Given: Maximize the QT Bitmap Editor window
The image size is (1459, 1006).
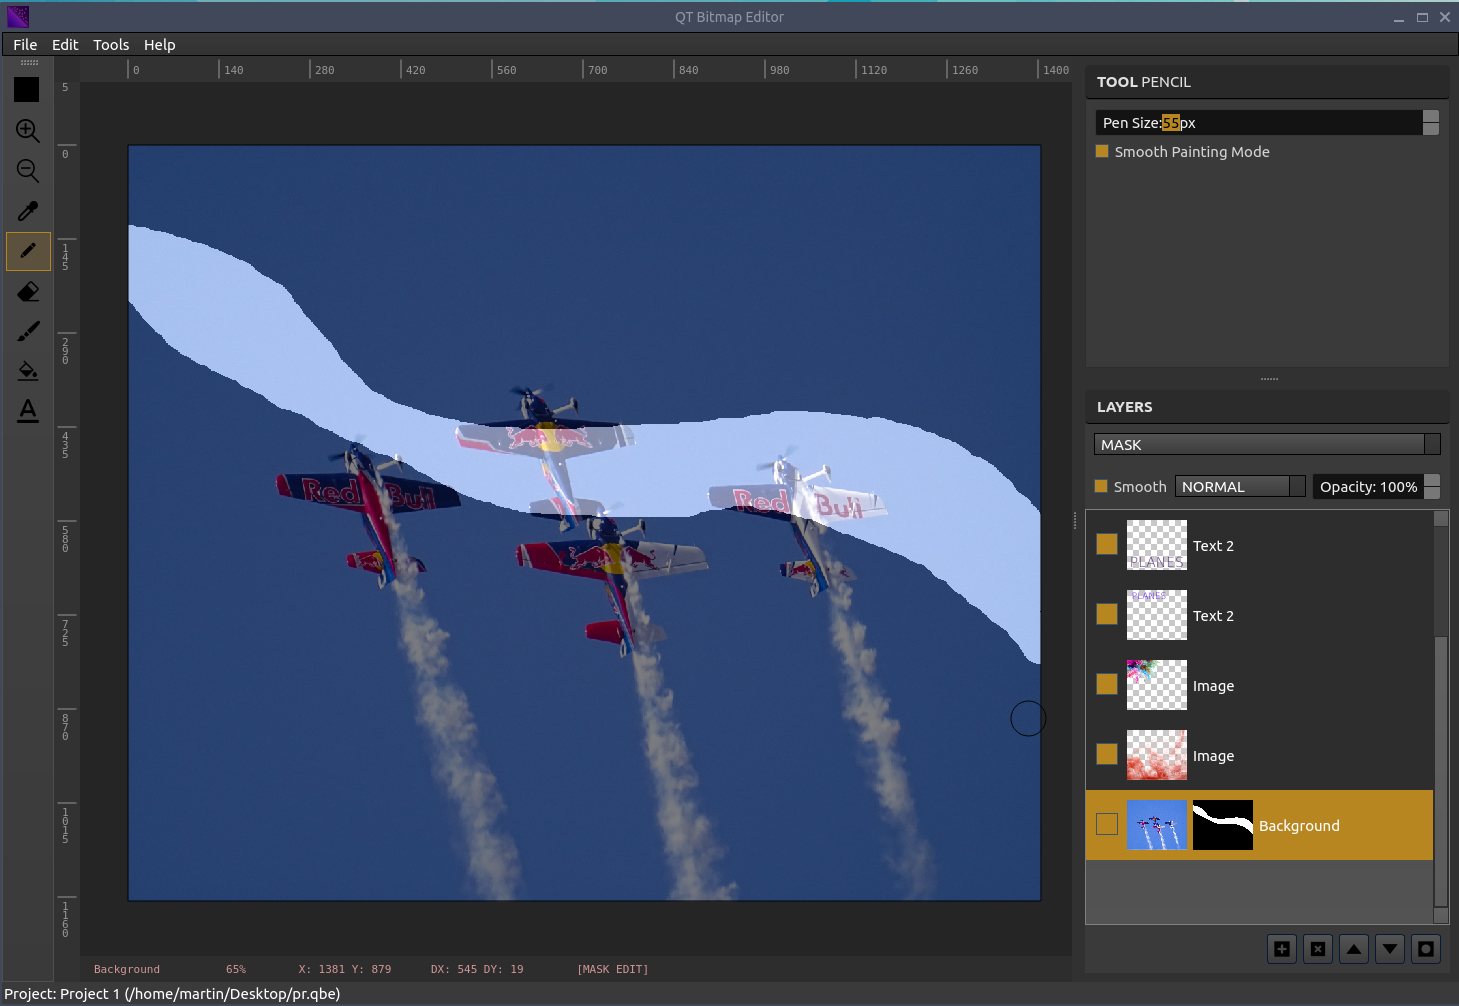Looking at the screenshot, I should point(1422,18).
